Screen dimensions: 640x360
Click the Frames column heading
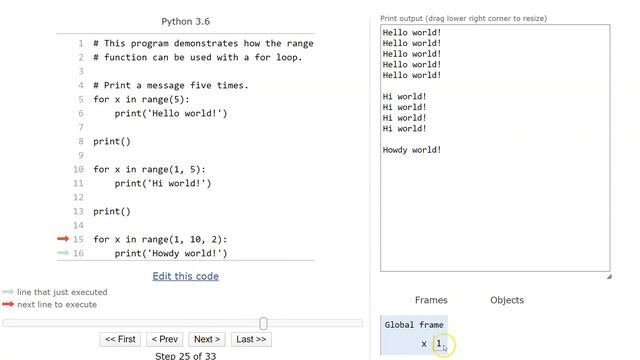[x=431, y=300]
